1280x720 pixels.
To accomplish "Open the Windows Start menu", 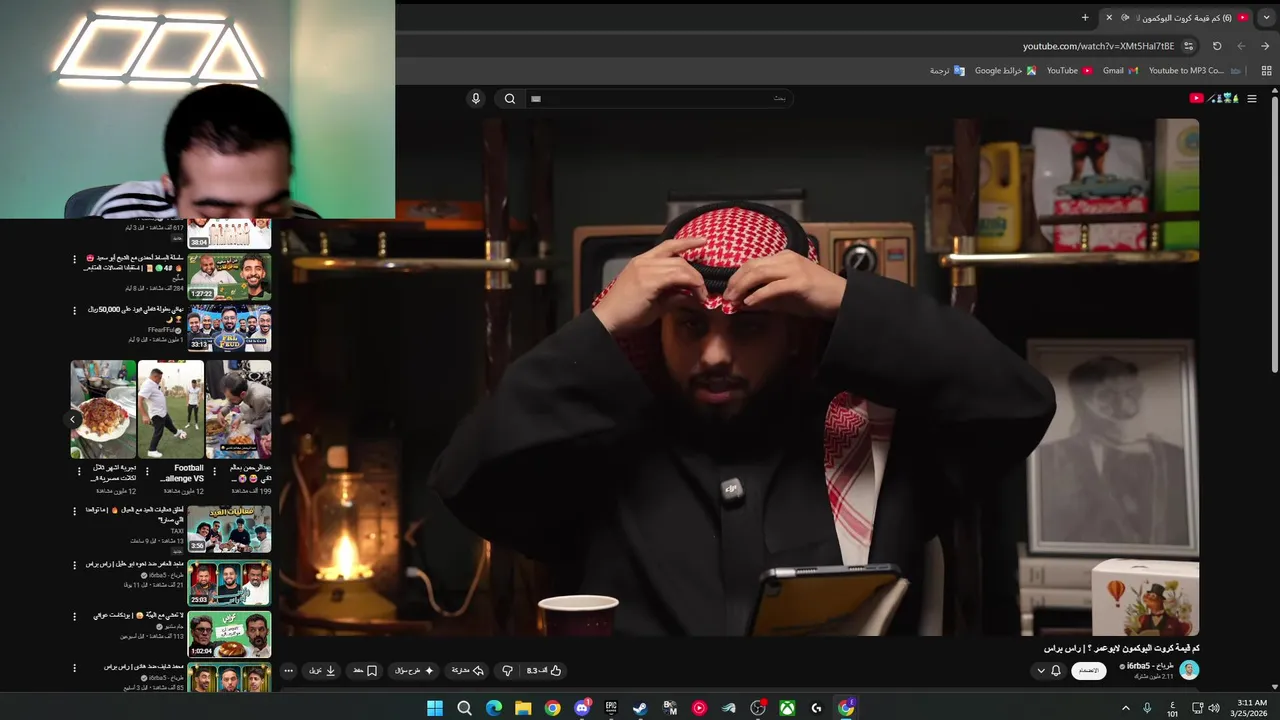I will point(435,708).
